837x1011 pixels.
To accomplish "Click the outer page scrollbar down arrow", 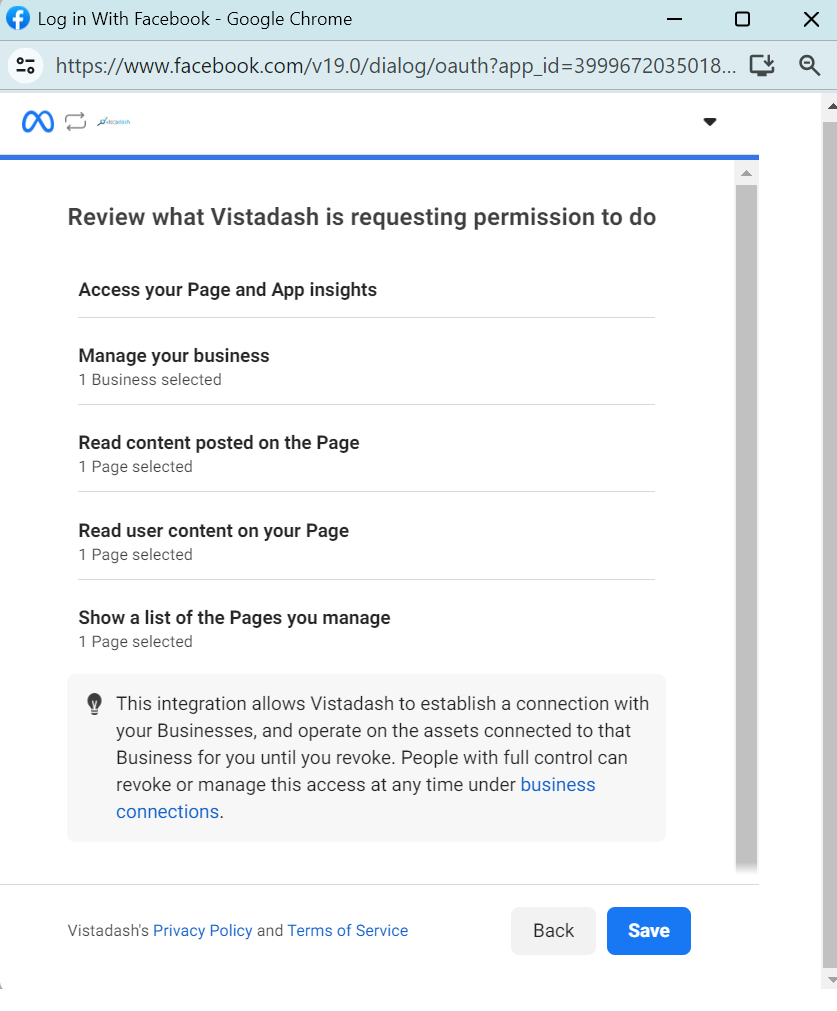I will click(831, 979).
